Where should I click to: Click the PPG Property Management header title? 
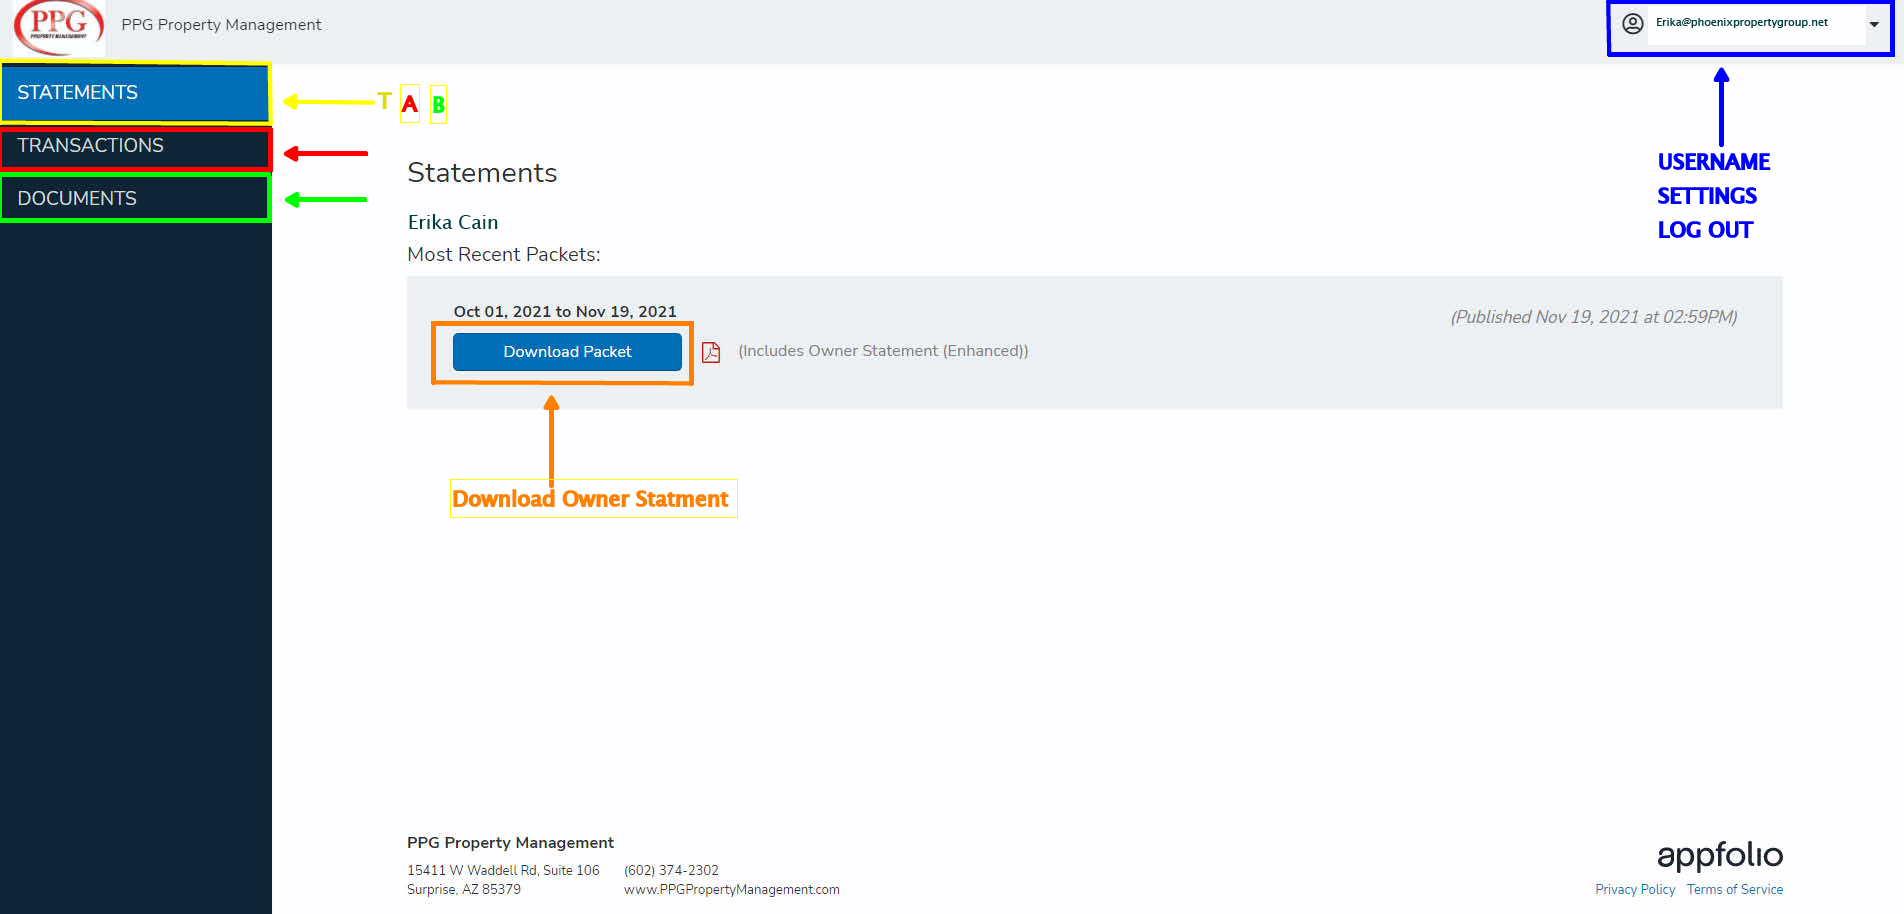click(221, 25)
